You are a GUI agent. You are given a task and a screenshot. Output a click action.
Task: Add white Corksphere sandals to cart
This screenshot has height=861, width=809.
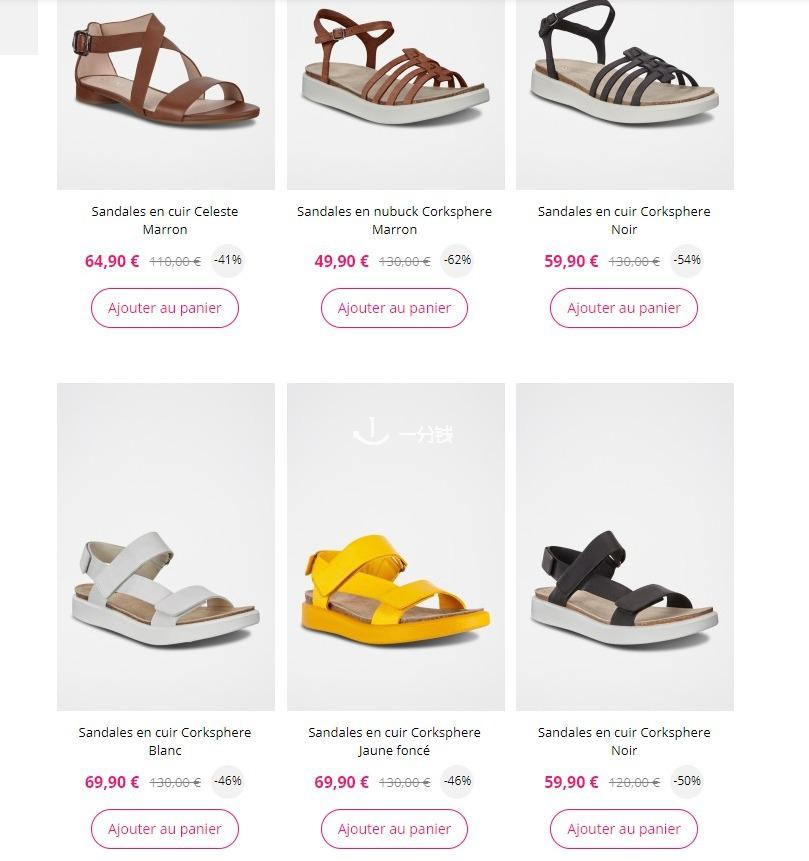point(165,829)
